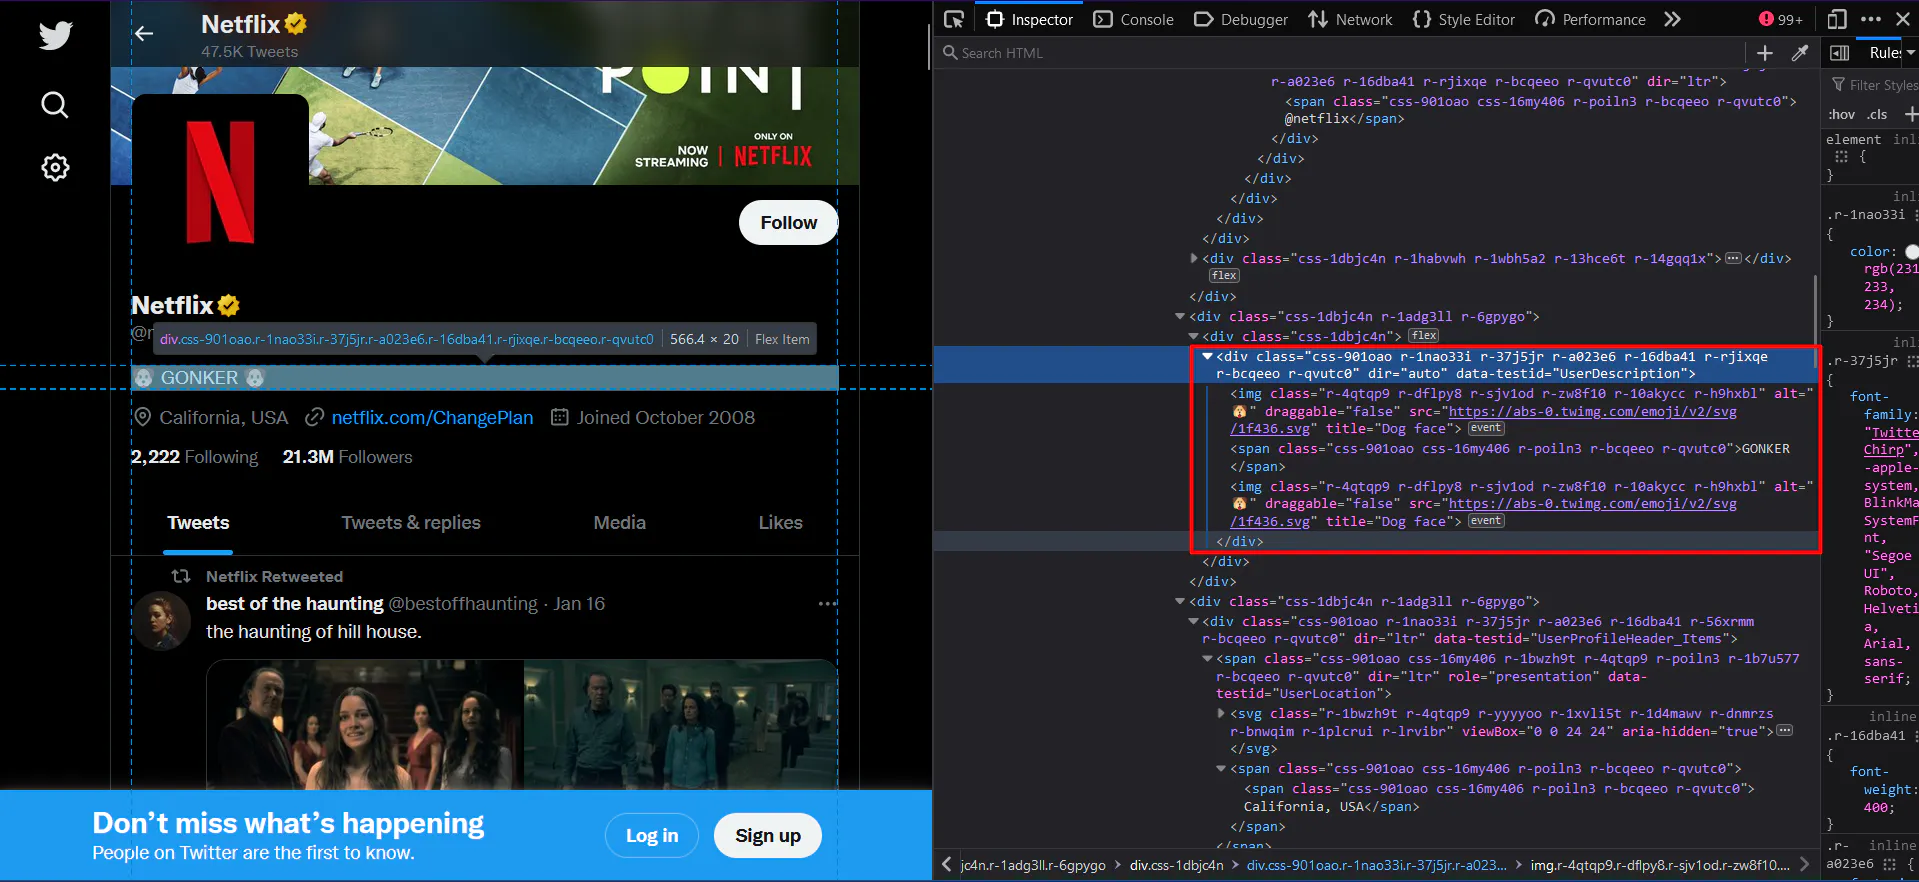Collapse the css-1dbjc4n flex div node
1919x882 pixels.
[x=1193, y=336]
